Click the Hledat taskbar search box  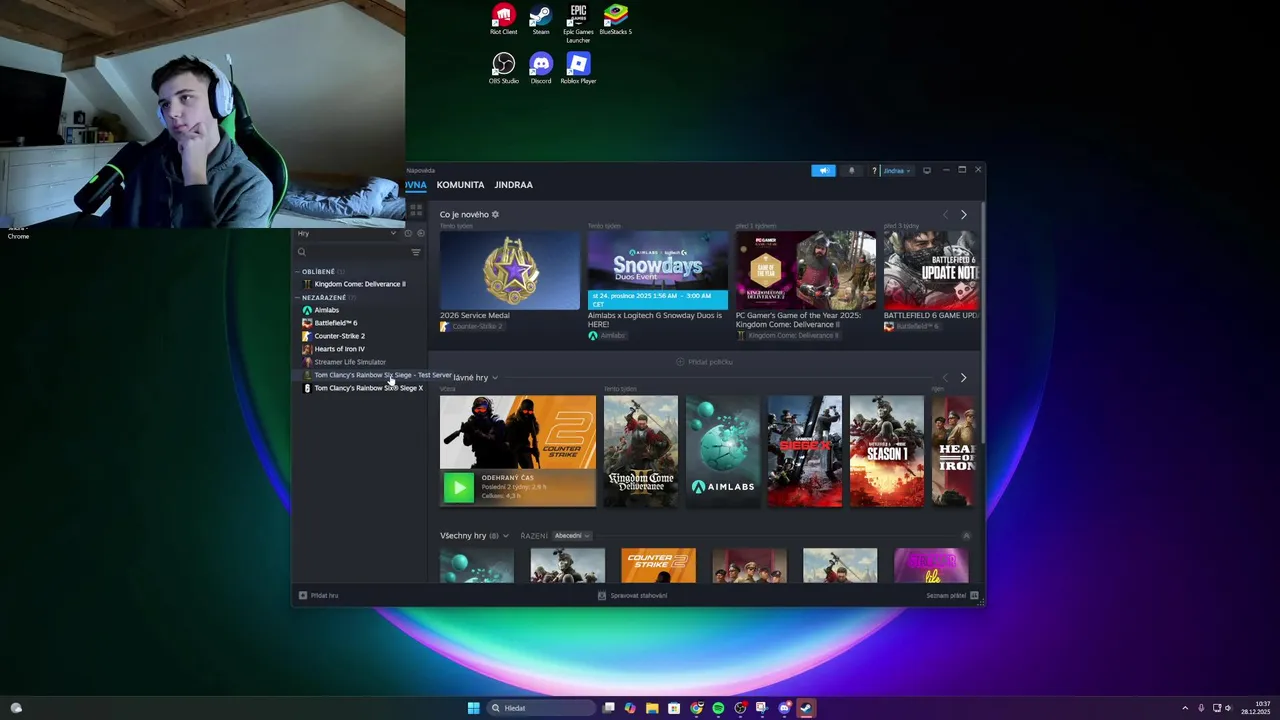(540, 708)
